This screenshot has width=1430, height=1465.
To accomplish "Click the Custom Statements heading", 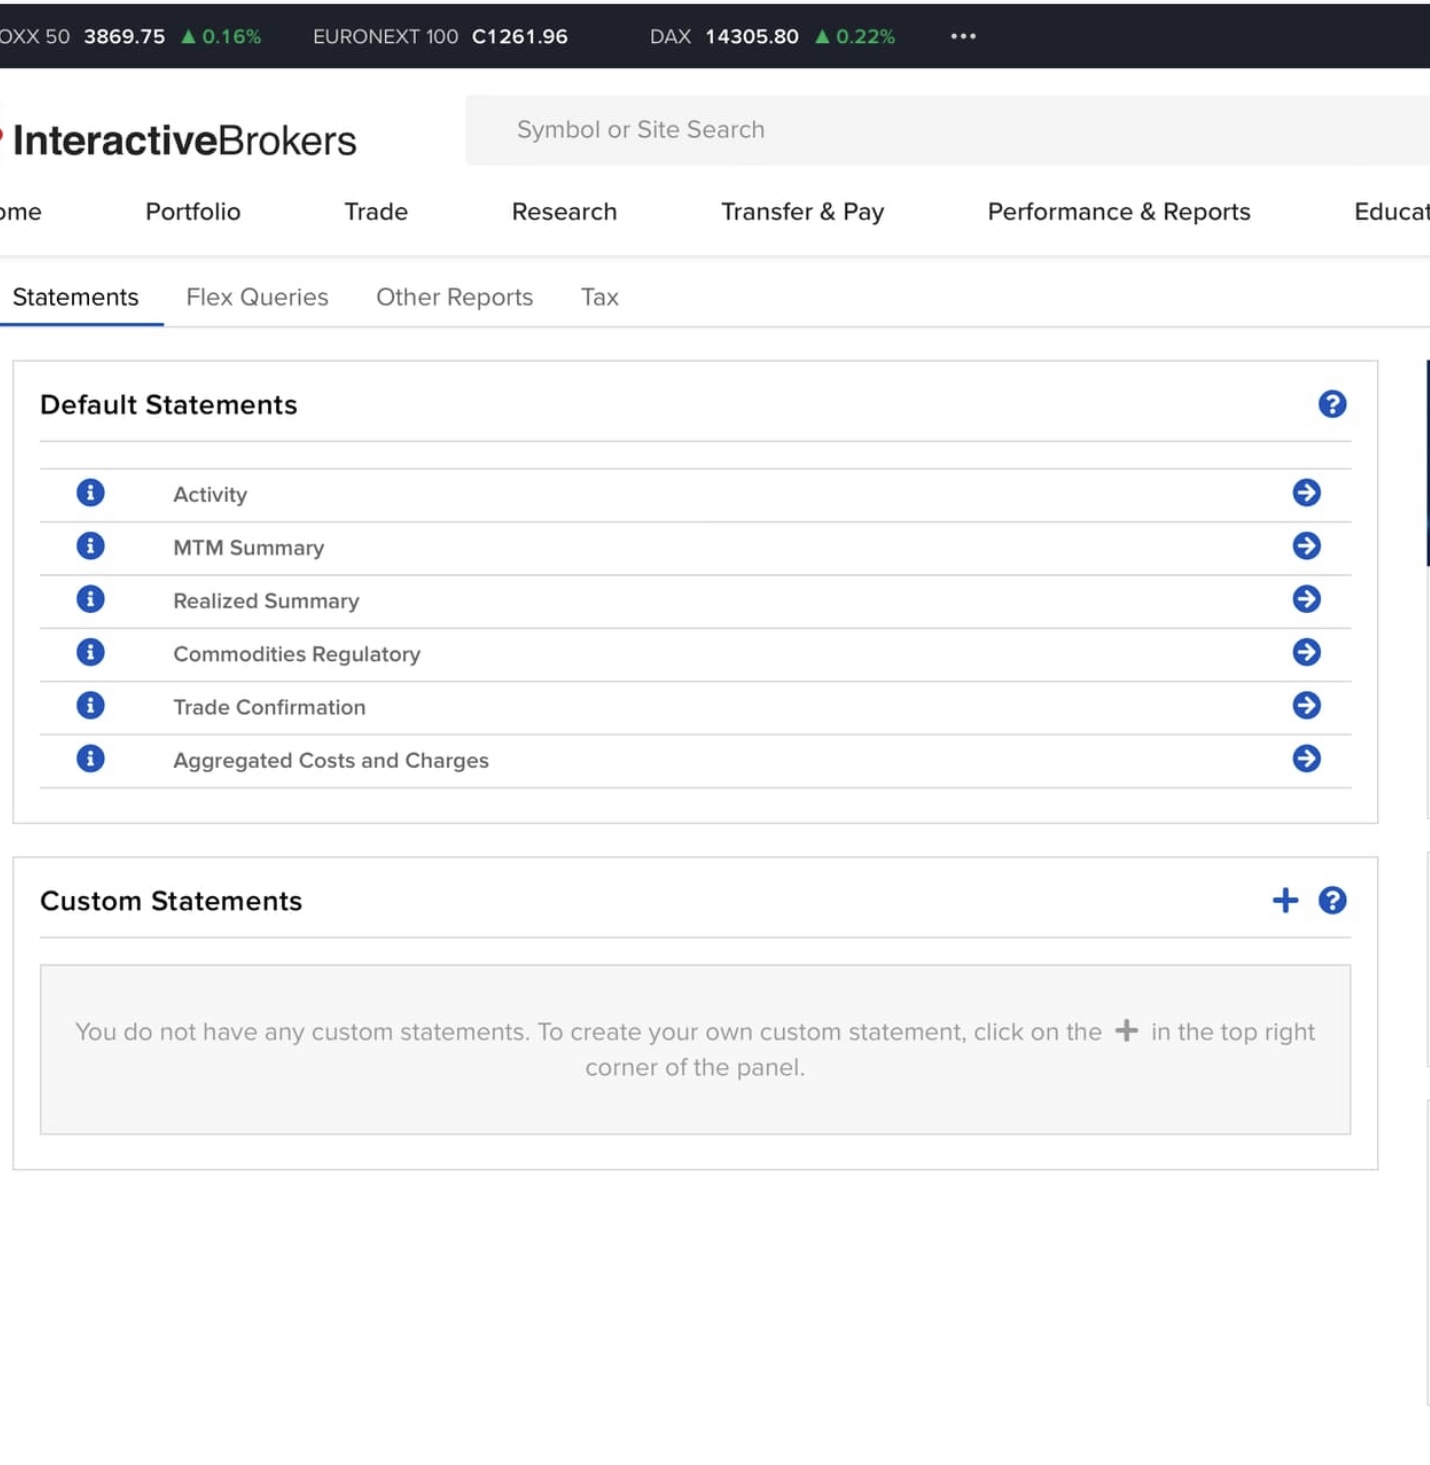I will (171, 901).
